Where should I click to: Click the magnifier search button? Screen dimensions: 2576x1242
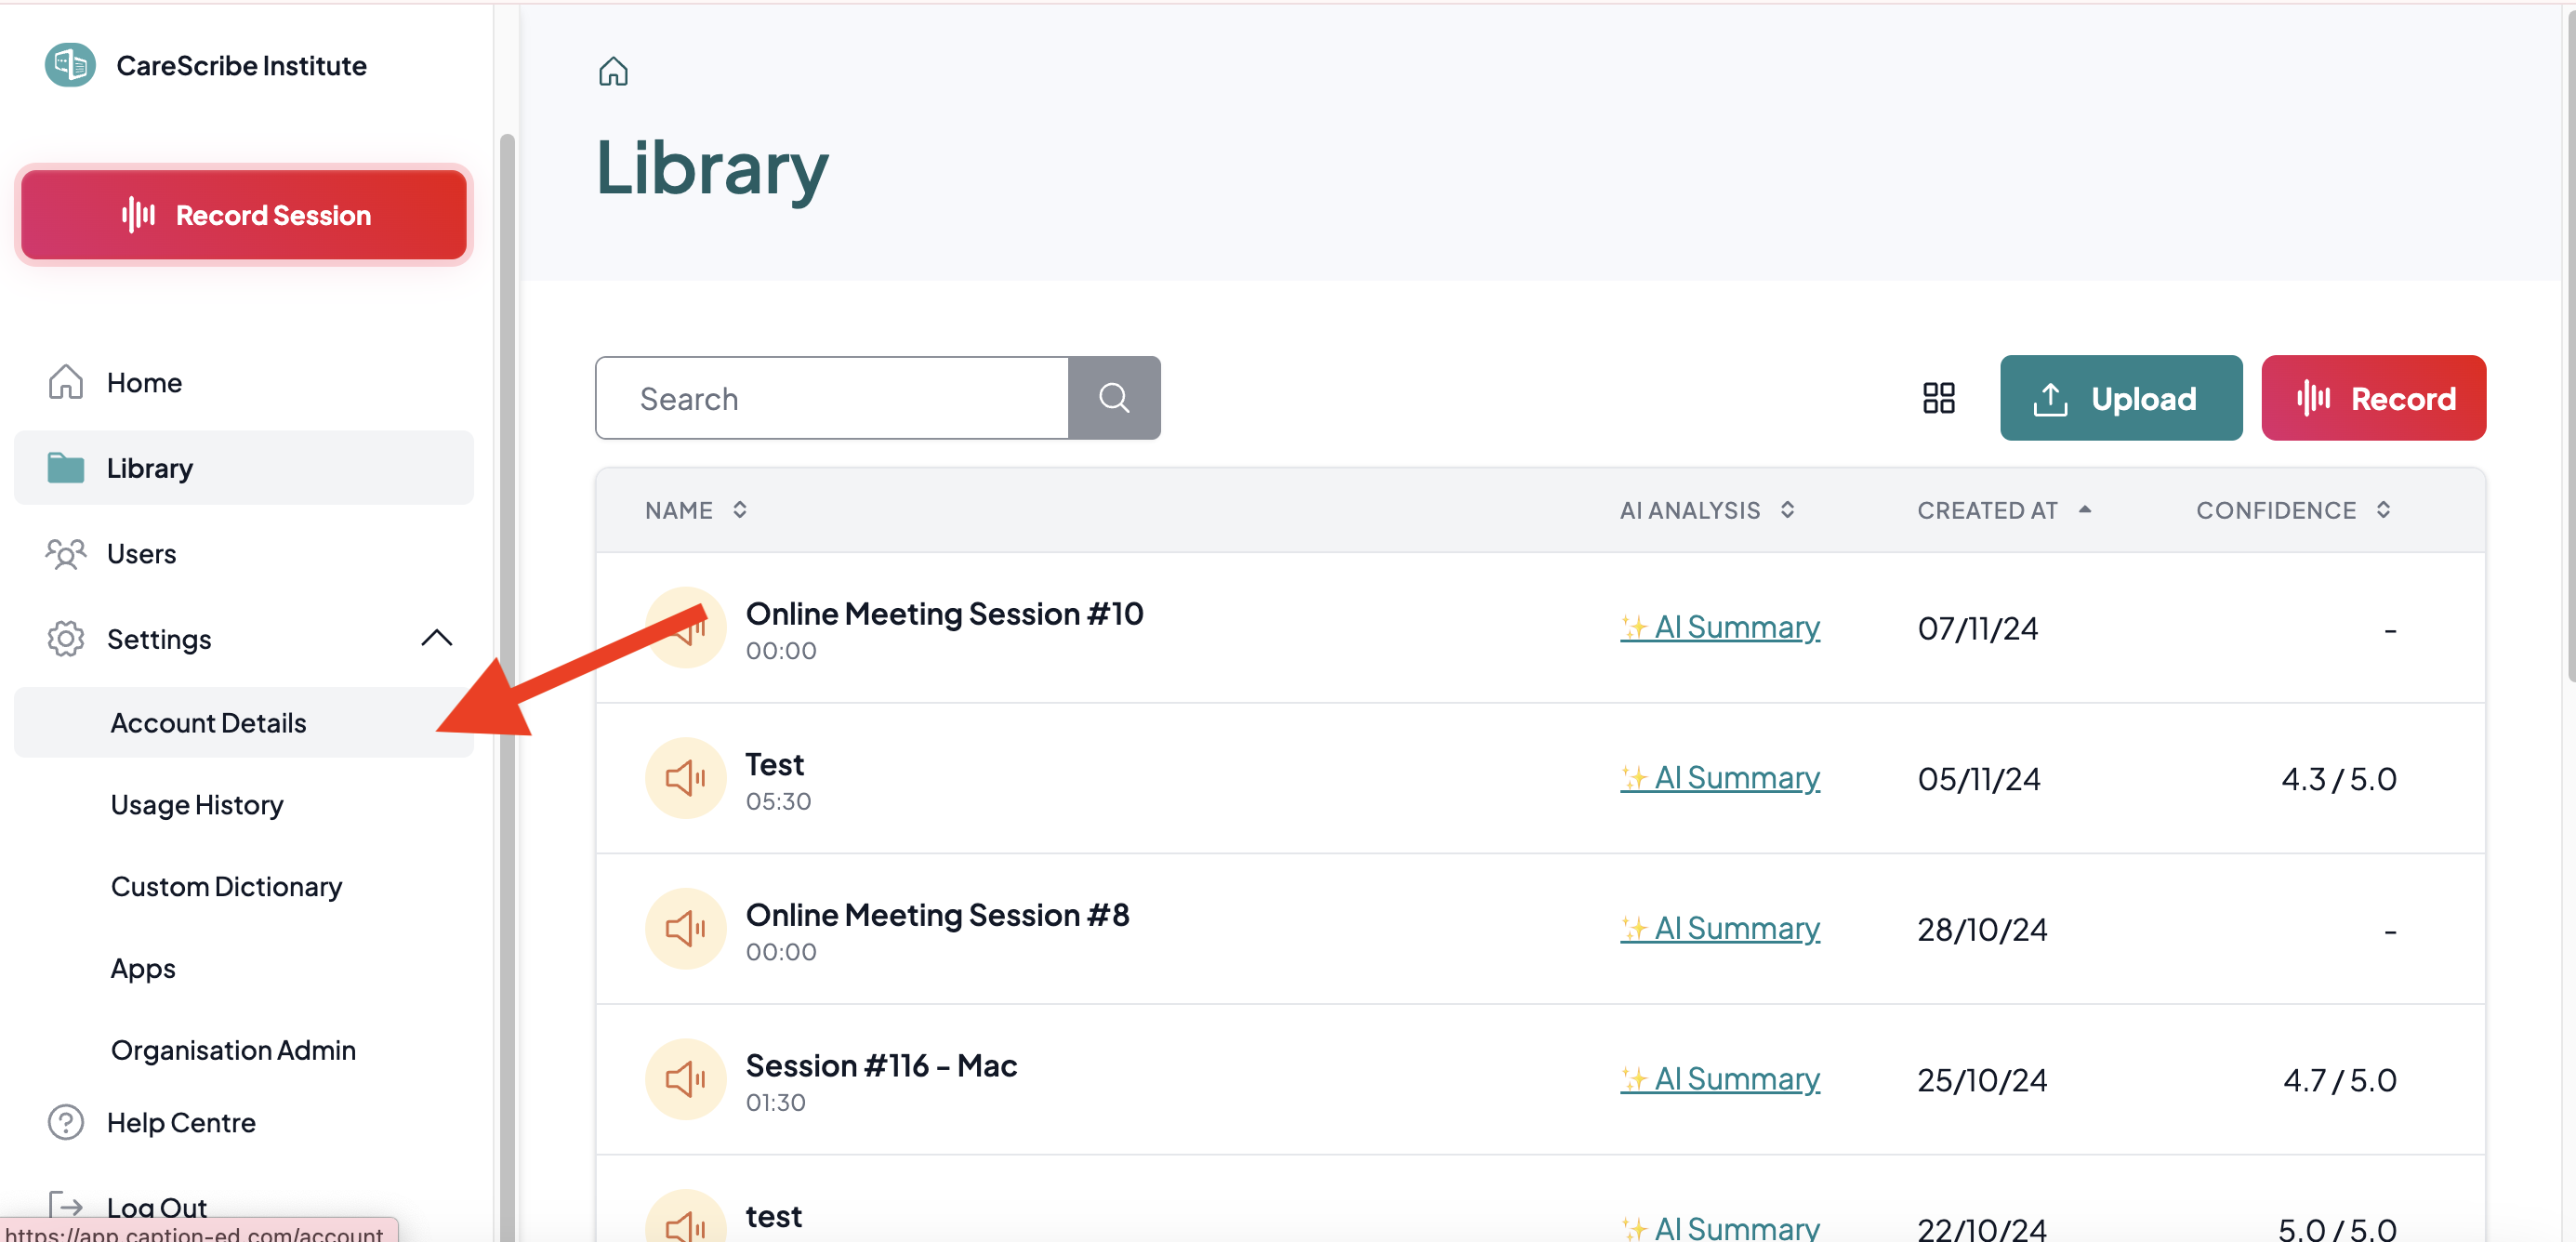pyautogui.click(x=1114, y=398)
